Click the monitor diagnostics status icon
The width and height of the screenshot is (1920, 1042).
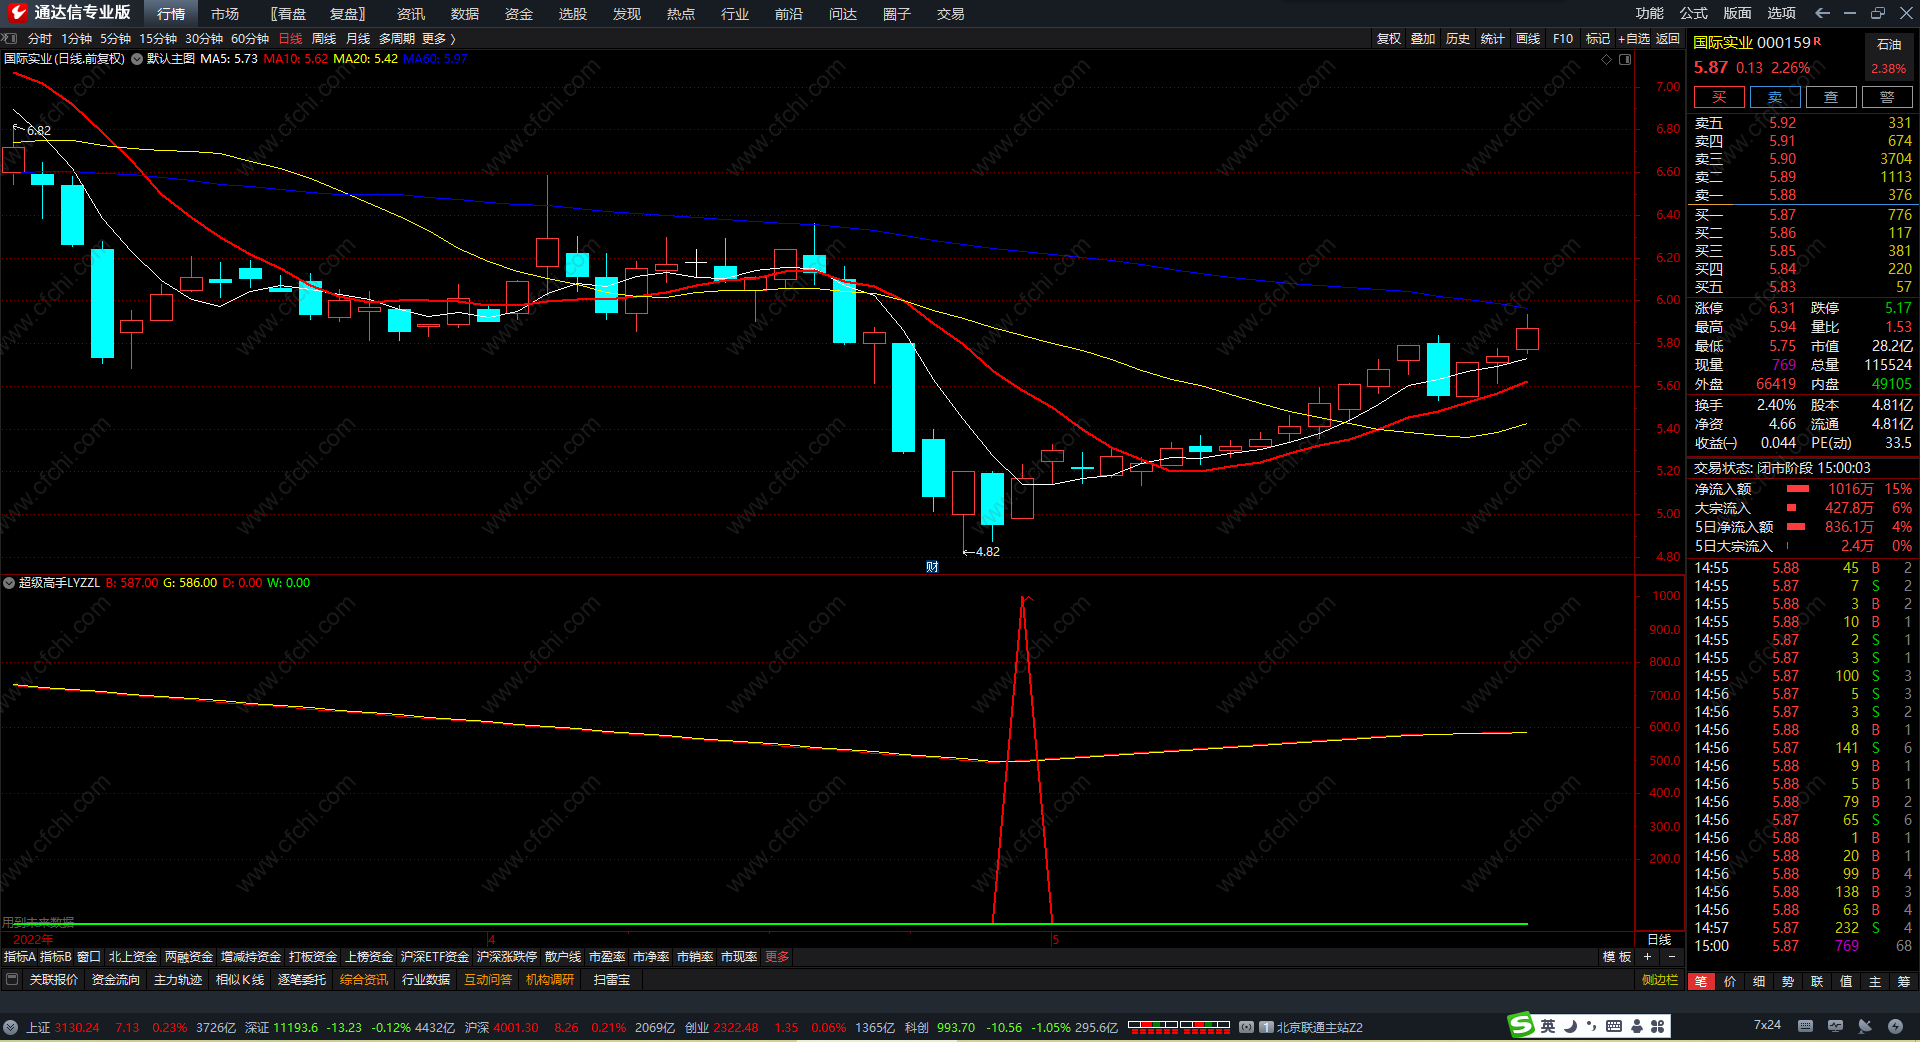(1835, 1025)
